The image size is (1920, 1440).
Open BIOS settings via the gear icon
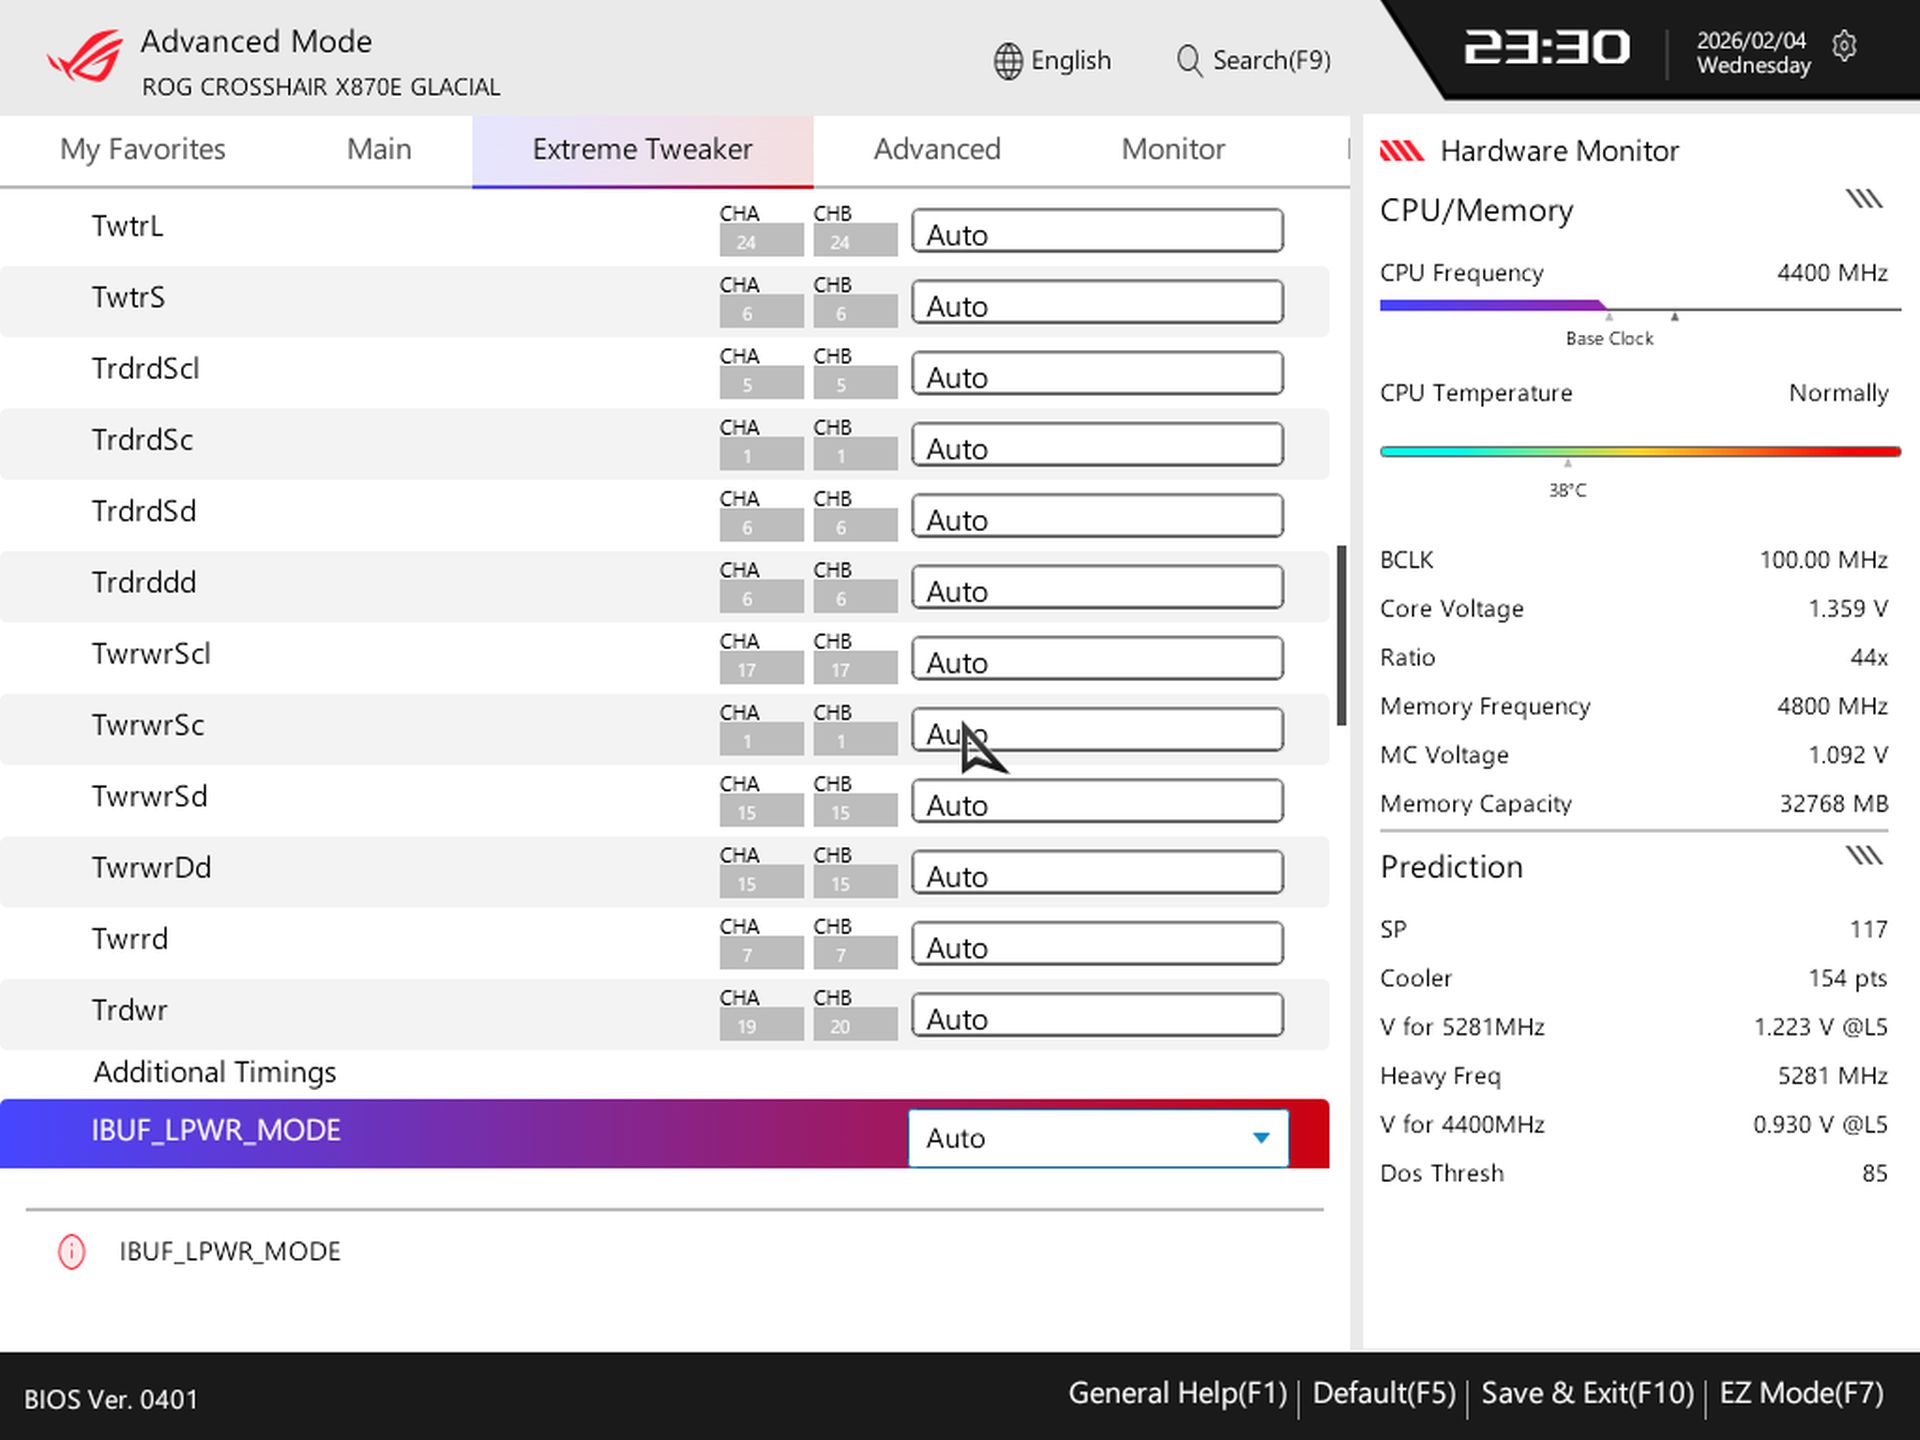(x=1845, y=46)
